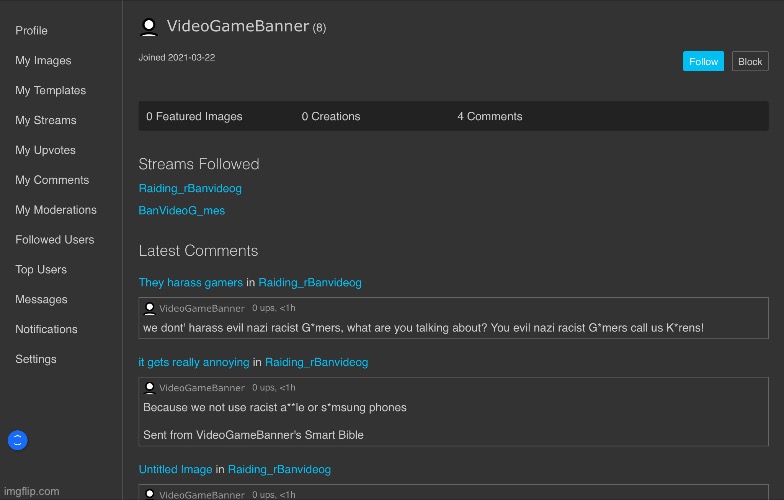This screenshot has width=784, height=500.
Task: Switch to the 4 Comments tab
Action: 489,116
